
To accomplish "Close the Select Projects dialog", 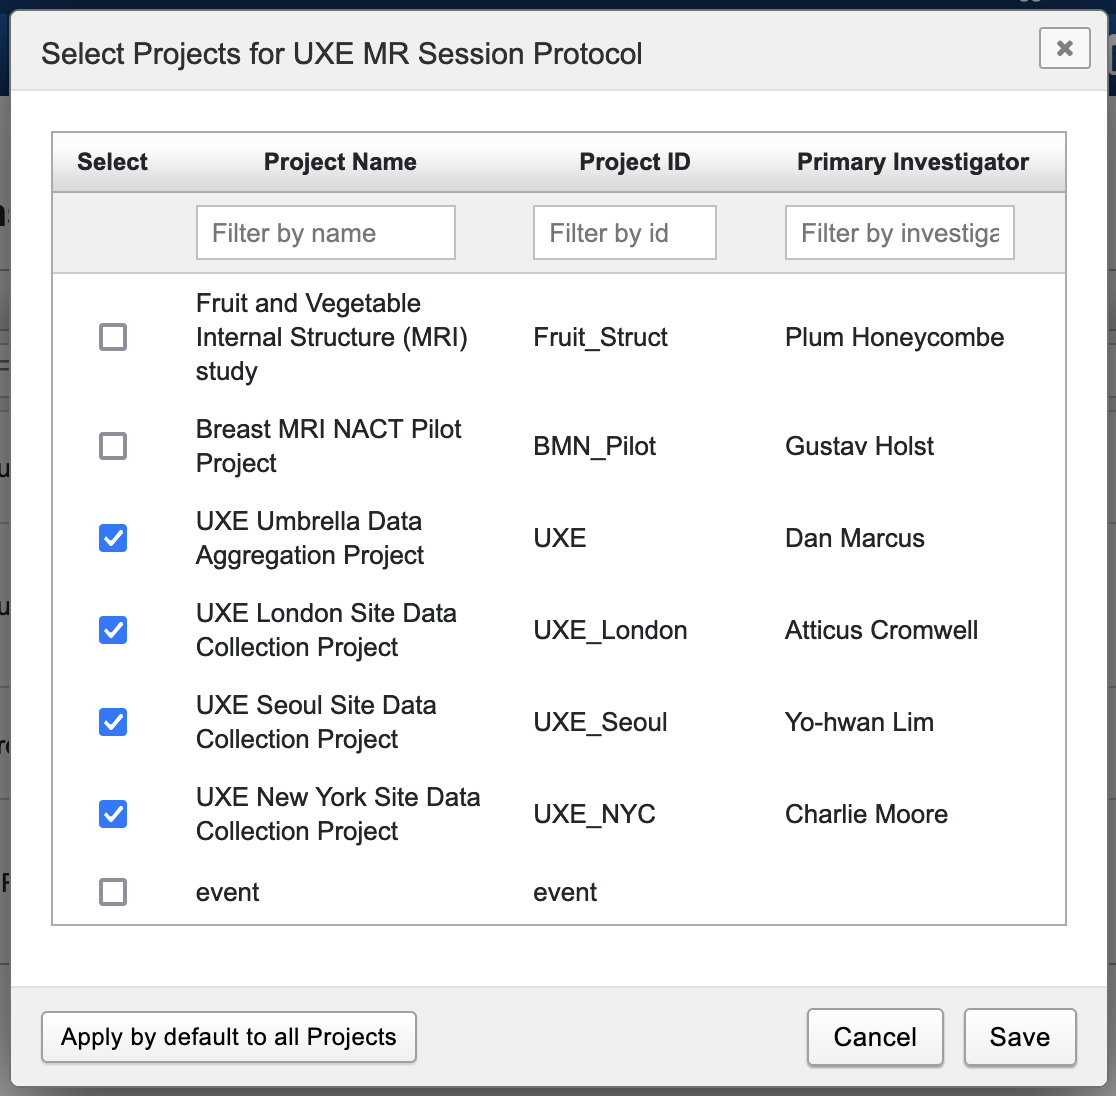I will (1064, 48).
